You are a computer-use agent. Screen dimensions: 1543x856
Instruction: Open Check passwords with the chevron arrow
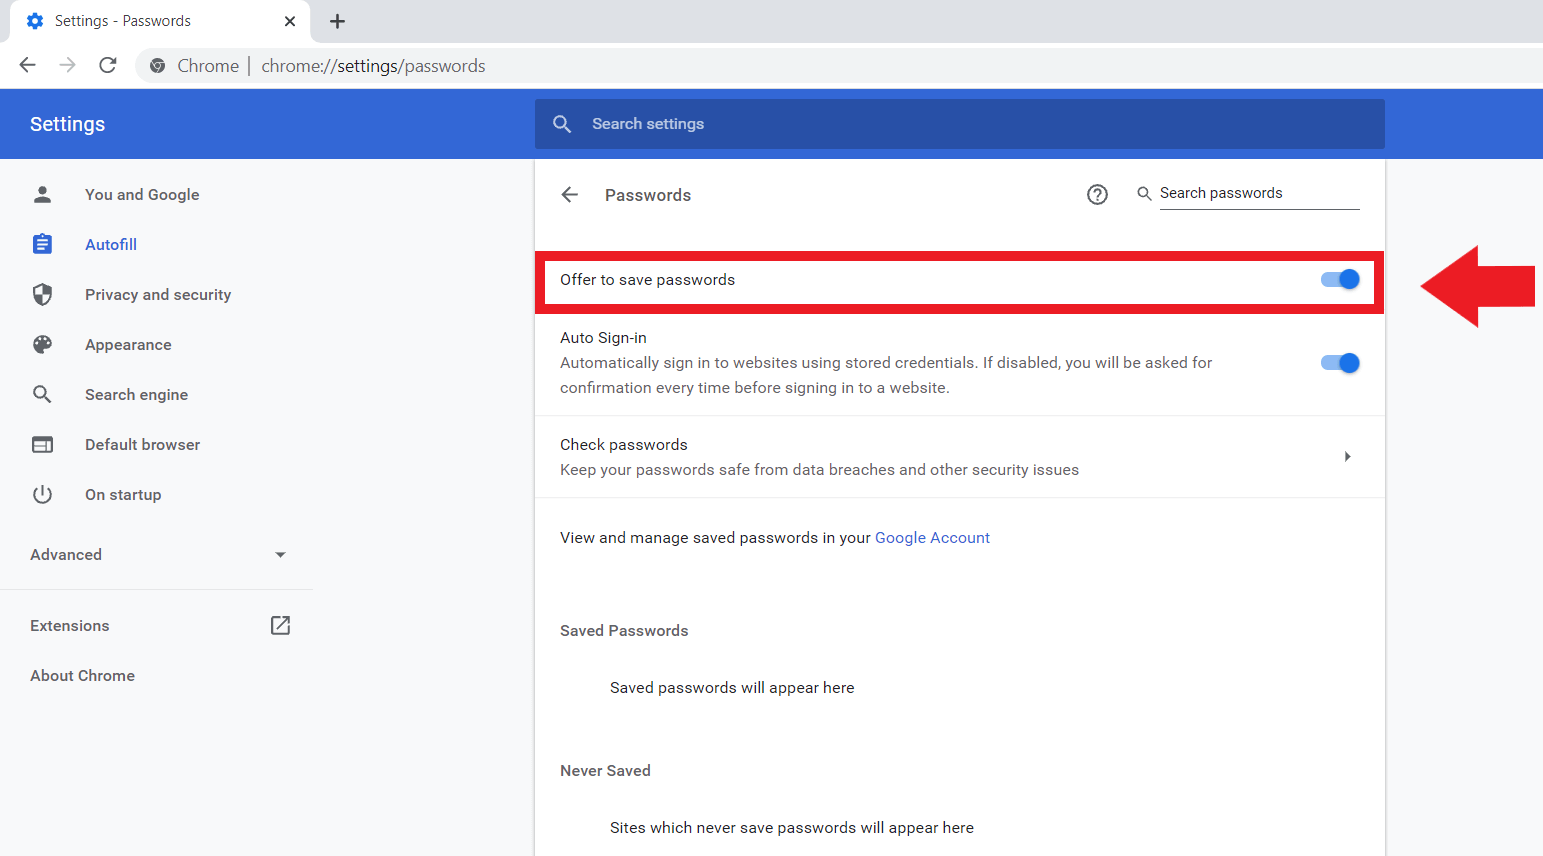(x=1347, y=457)
